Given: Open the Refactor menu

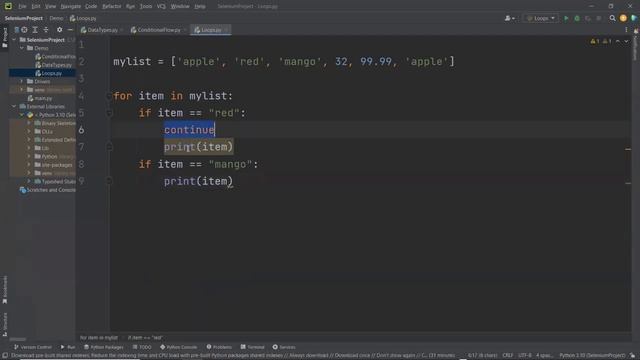Looking at the screenshot, I should point(111,6).
